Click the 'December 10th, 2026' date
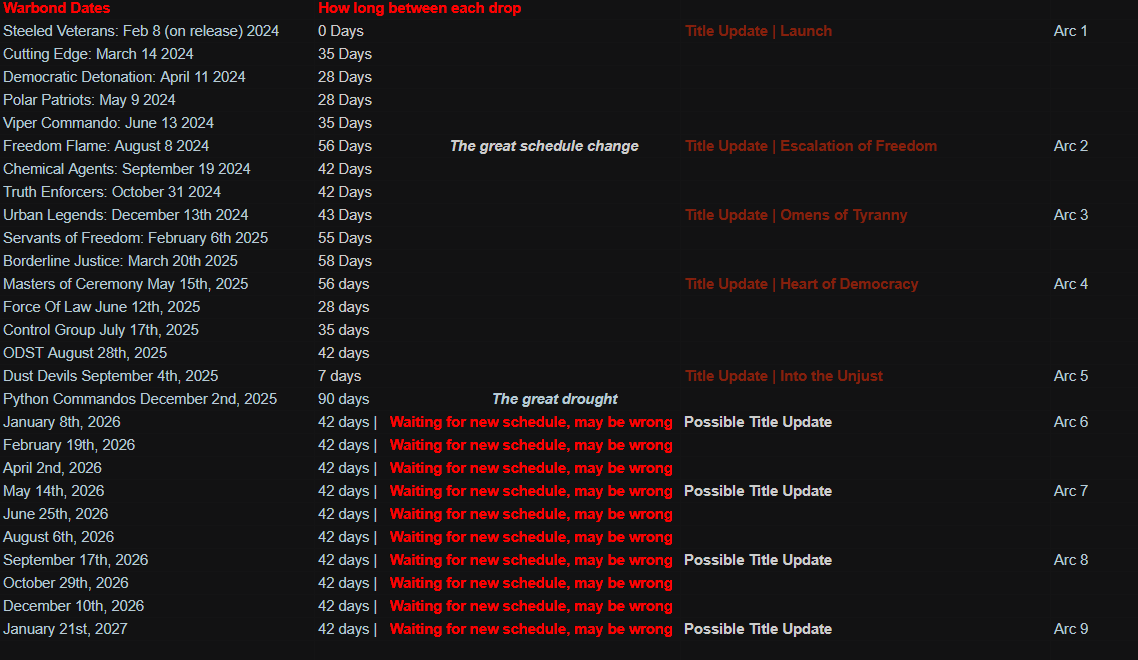Image resolution: width=1138 pixels, height=660 pixels. pos(73,606)
